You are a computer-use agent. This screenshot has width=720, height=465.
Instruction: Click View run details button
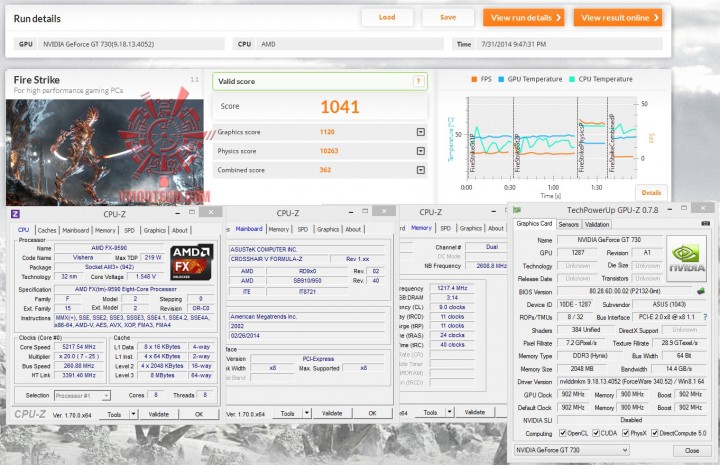coord(523,18)
